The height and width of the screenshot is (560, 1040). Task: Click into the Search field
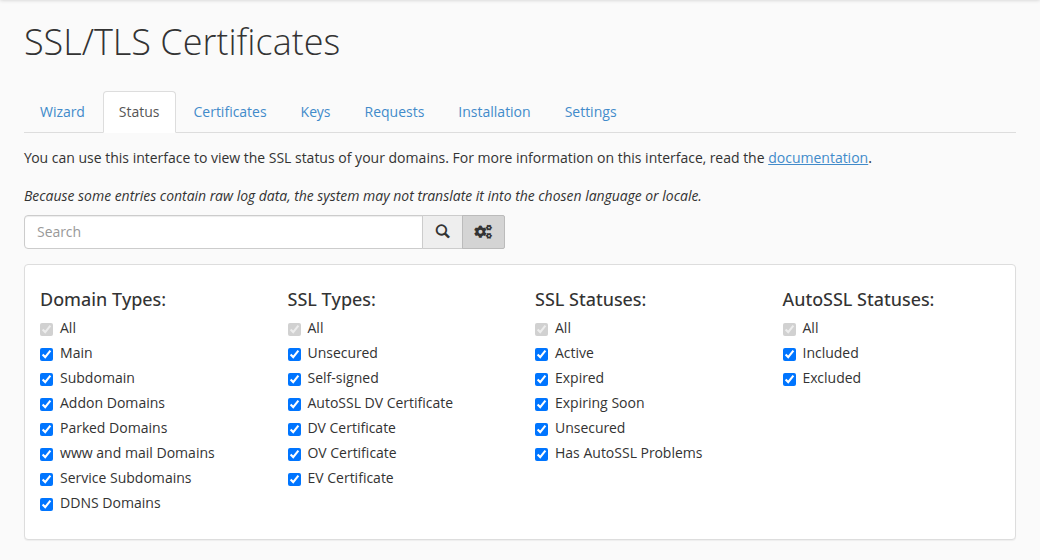(224, 232)
